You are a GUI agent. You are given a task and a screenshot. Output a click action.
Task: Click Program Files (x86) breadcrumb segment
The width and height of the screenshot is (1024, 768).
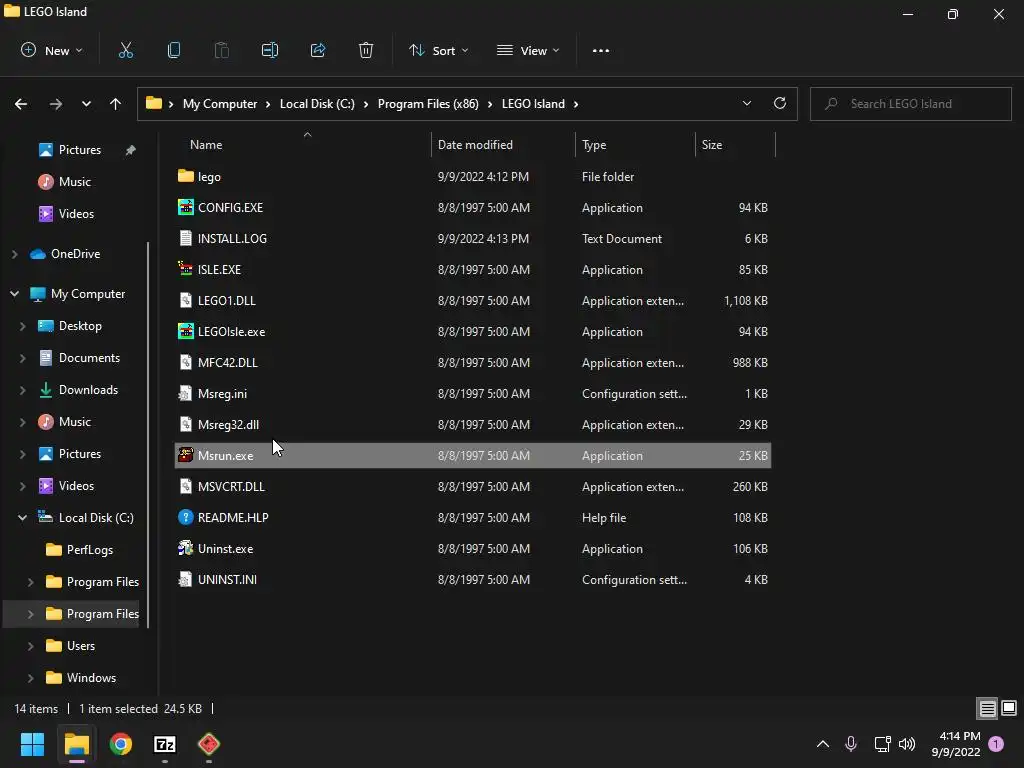pos(428,104)
